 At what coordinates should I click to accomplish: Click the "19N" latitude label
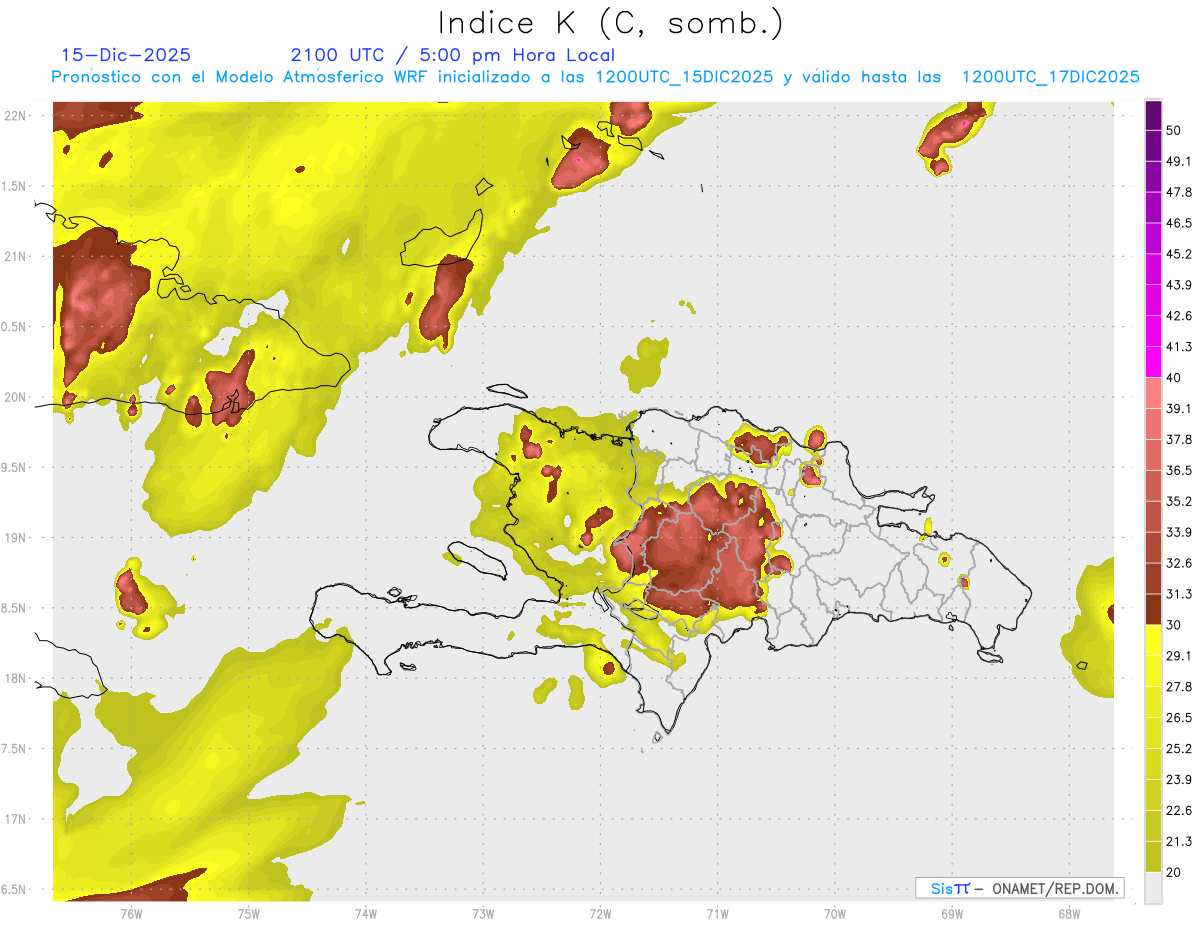tap(16, 537)
